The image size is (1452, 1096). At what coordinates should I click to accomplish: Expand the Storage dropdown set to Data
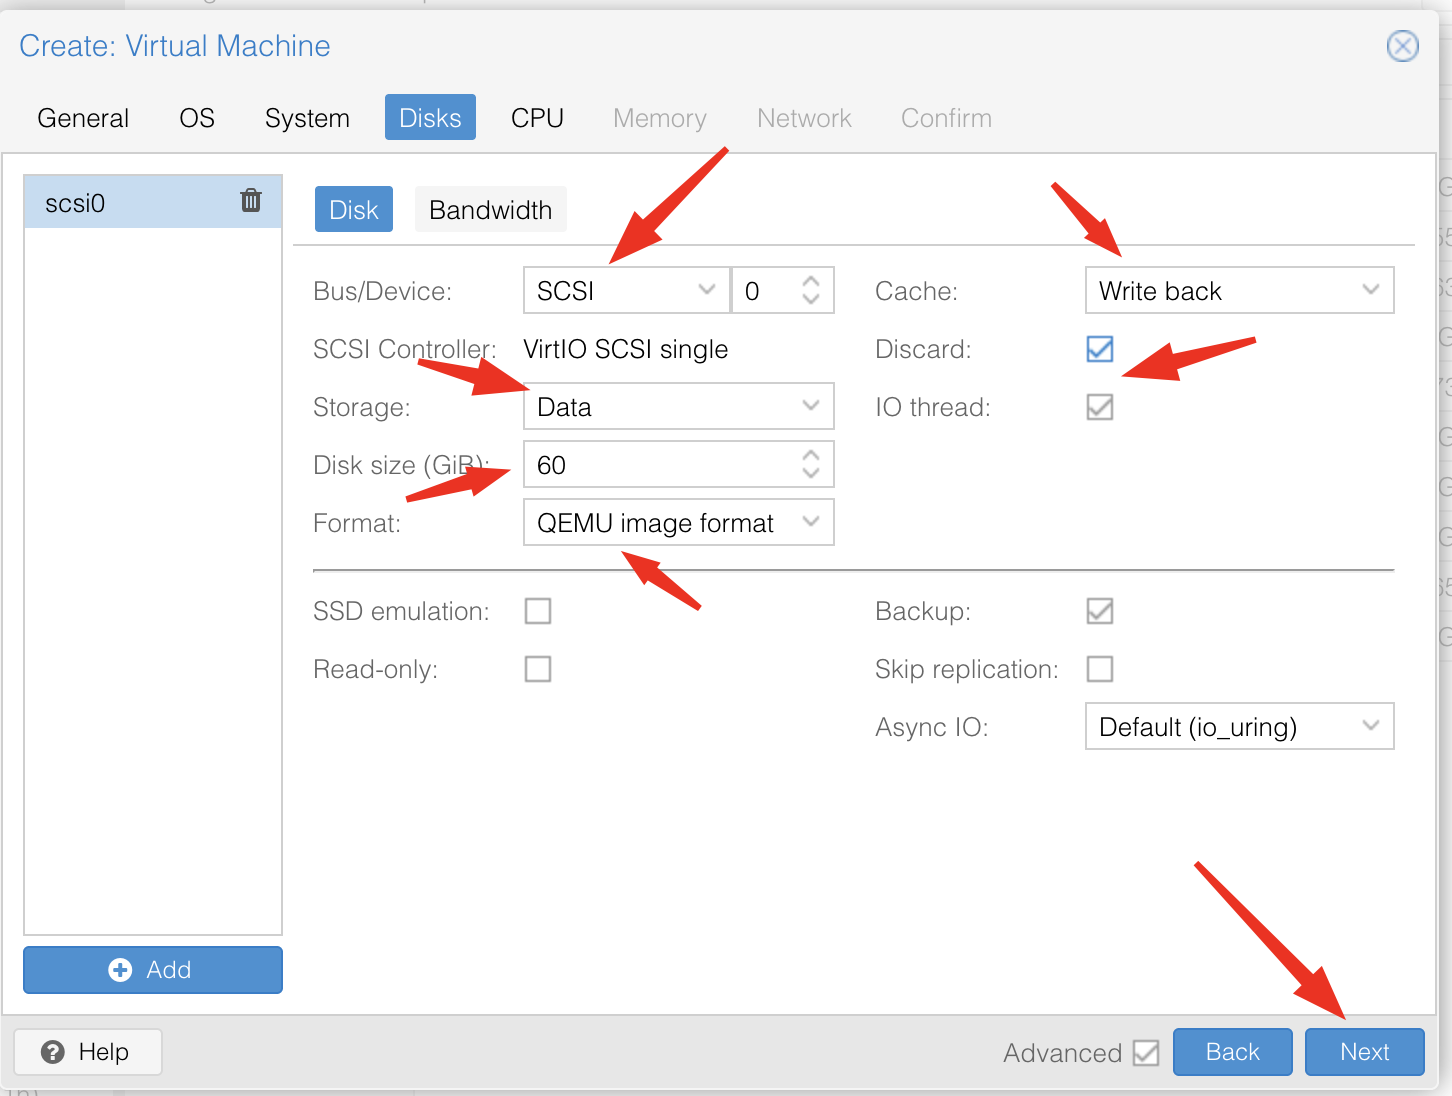[678, 407]
